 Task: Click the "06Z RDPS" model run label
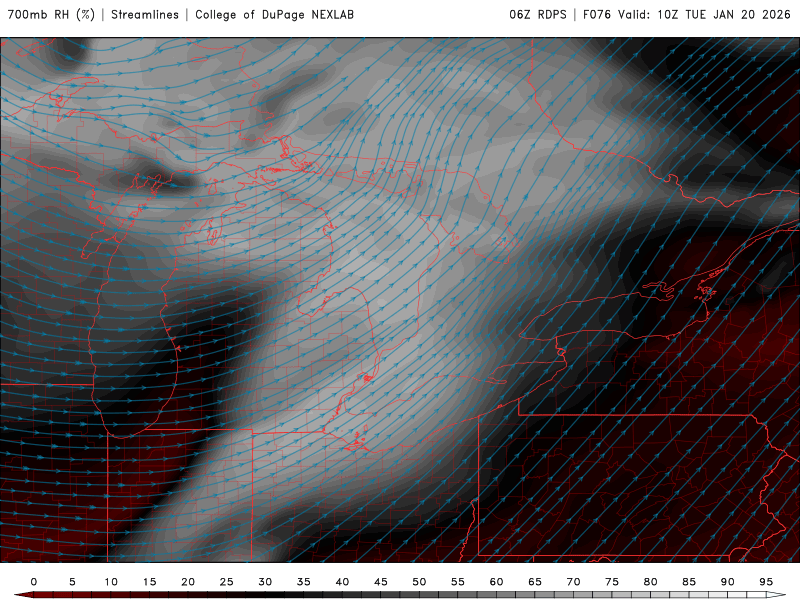pos(538,15)
